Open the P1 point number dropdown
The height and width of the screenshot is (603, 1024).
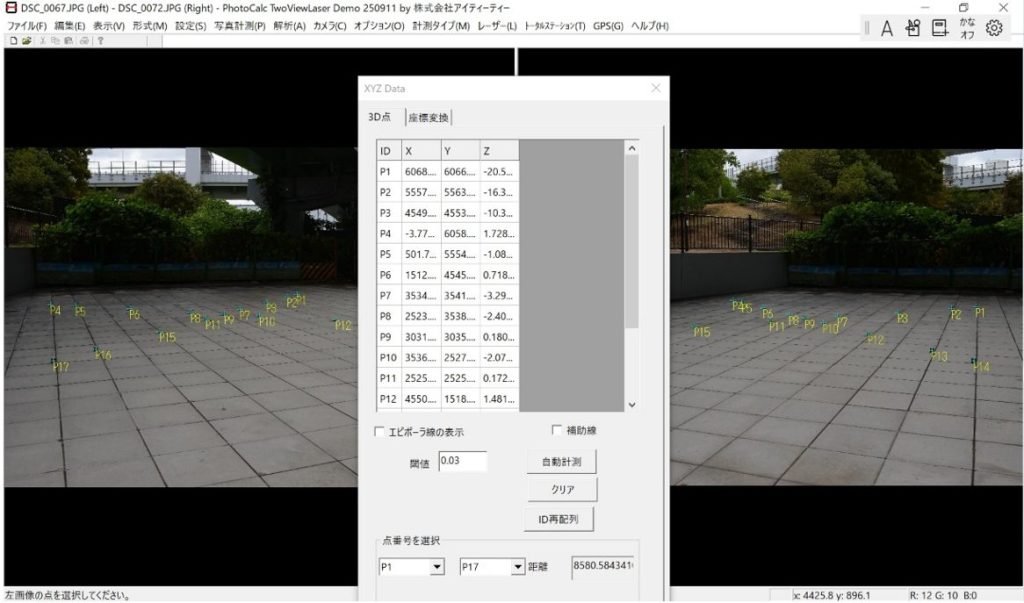point(437,566)
